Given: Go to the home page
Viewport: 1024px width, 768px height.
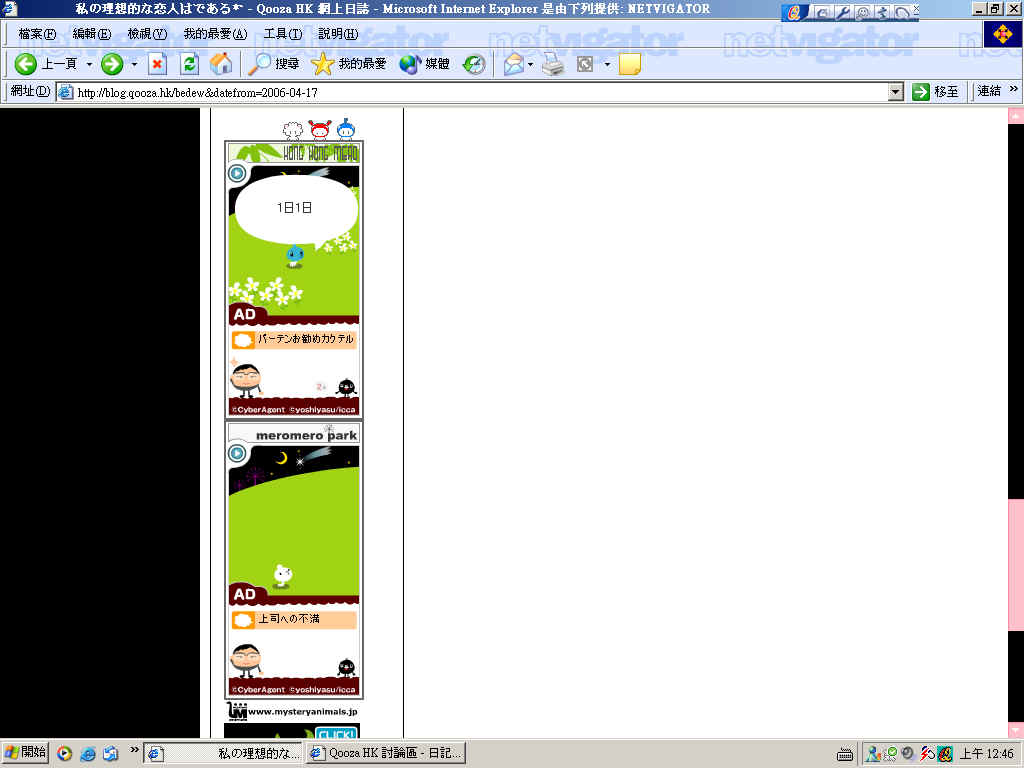Looking at the screenshot, I should [221, 64].
